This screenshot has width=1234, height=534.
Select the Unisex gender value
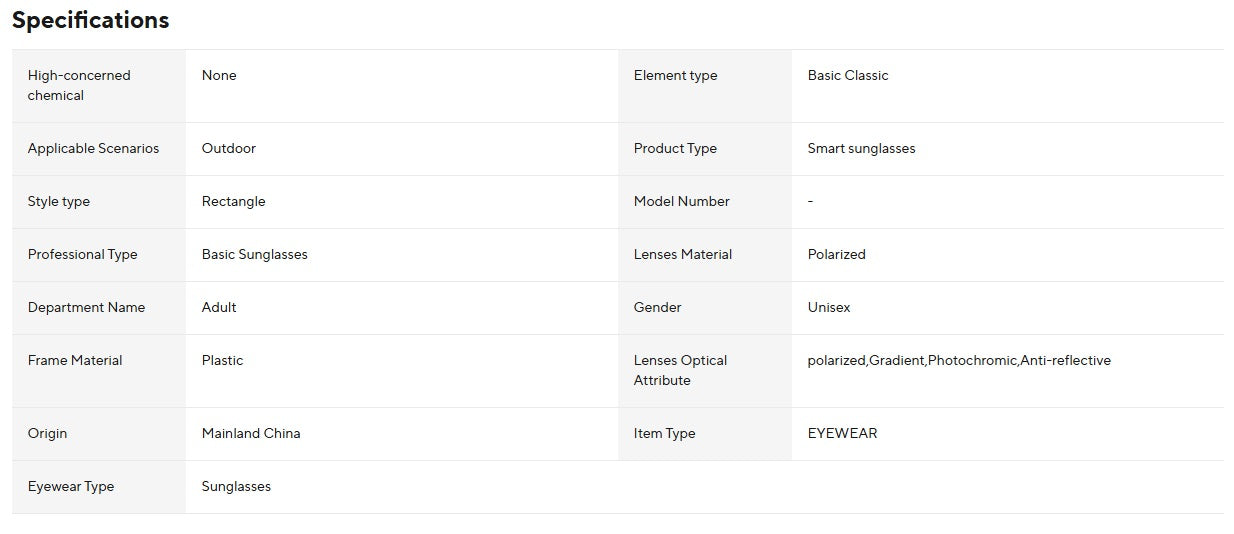(829, 307)
